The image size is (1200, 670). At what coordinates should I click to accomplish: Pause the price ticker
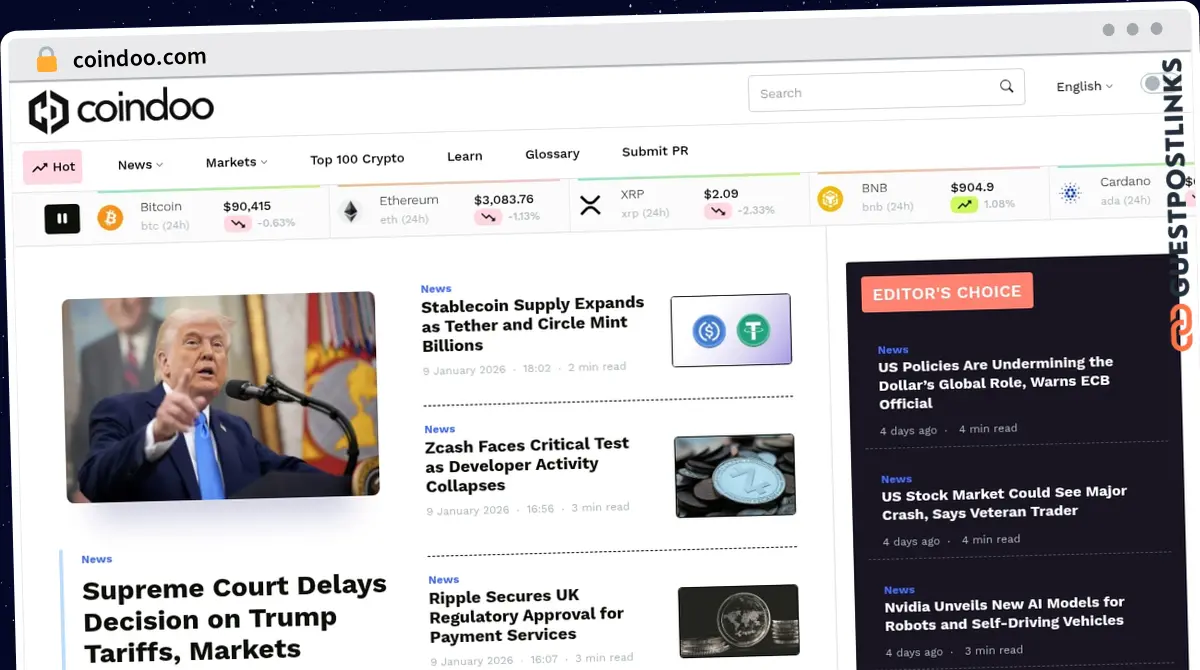click(x=62, y=218)
